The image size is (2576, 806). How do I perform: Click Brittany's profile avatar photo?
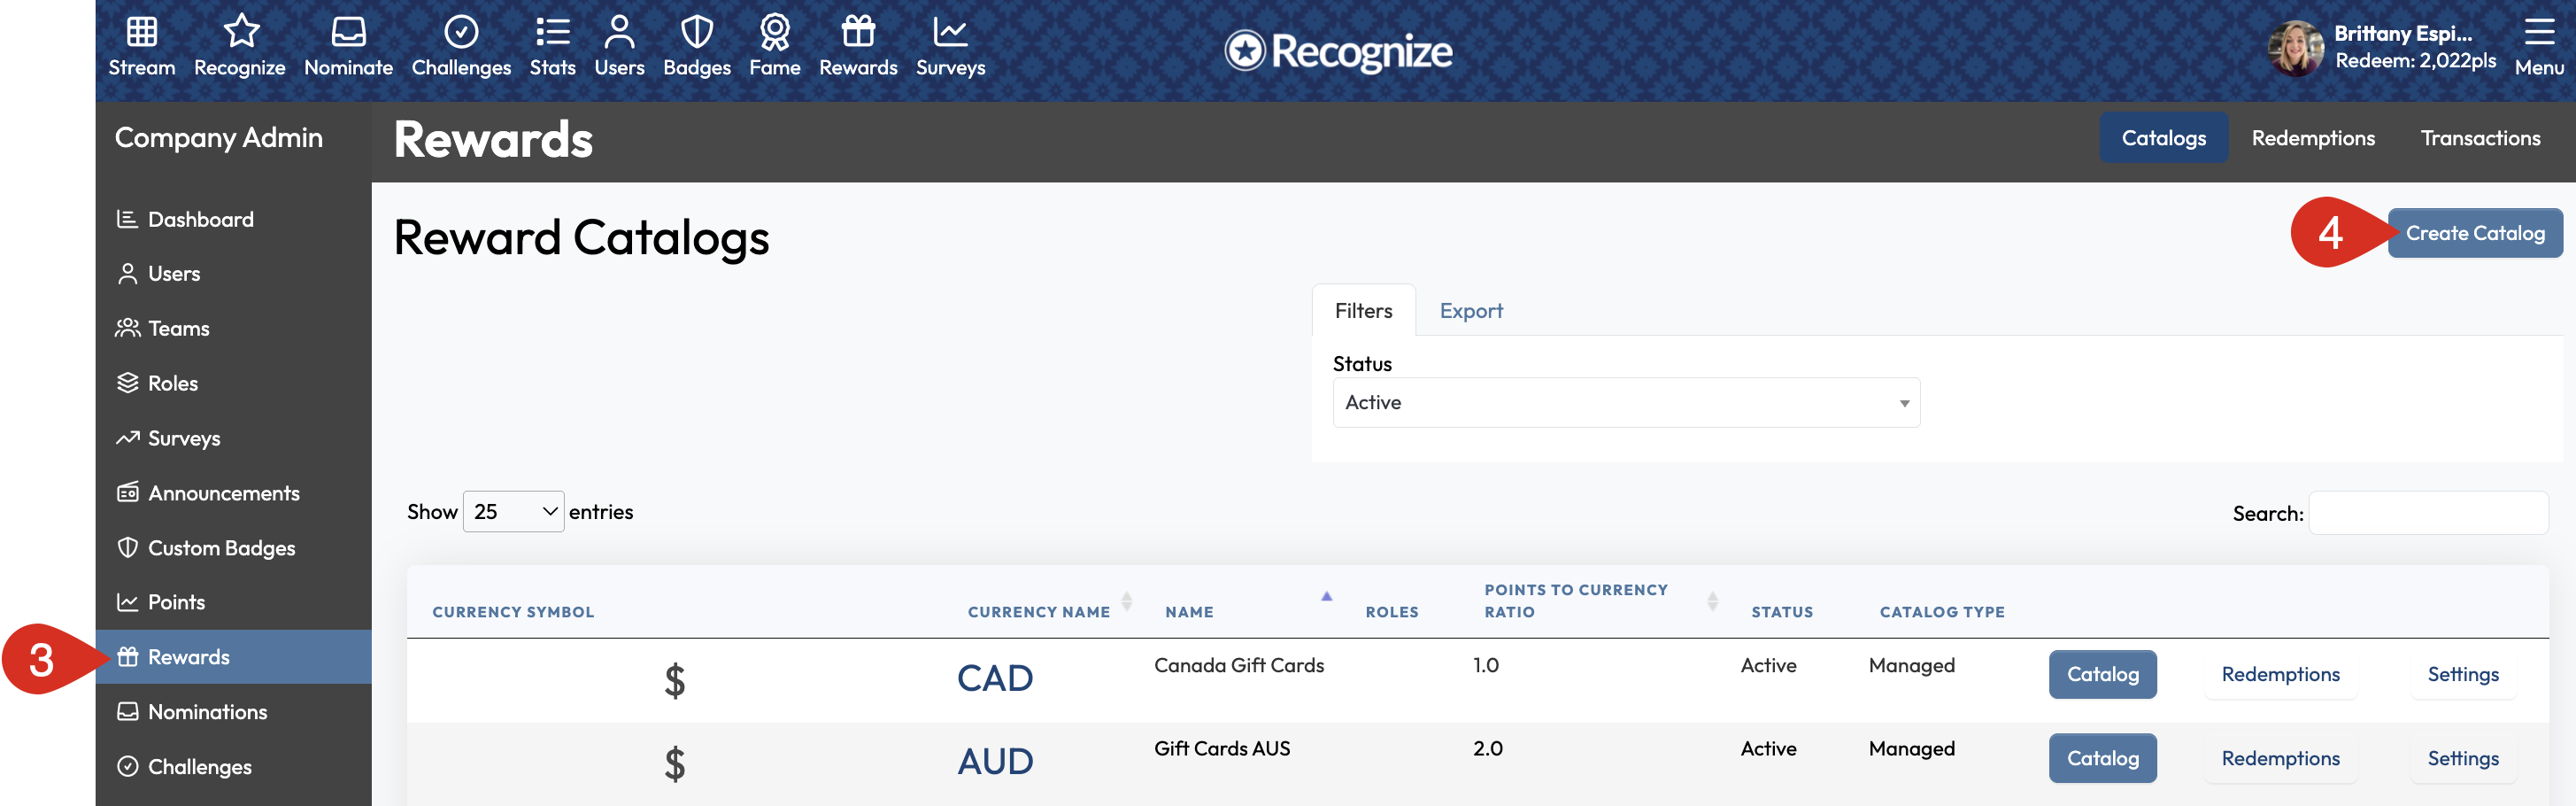pos(2295,49)
